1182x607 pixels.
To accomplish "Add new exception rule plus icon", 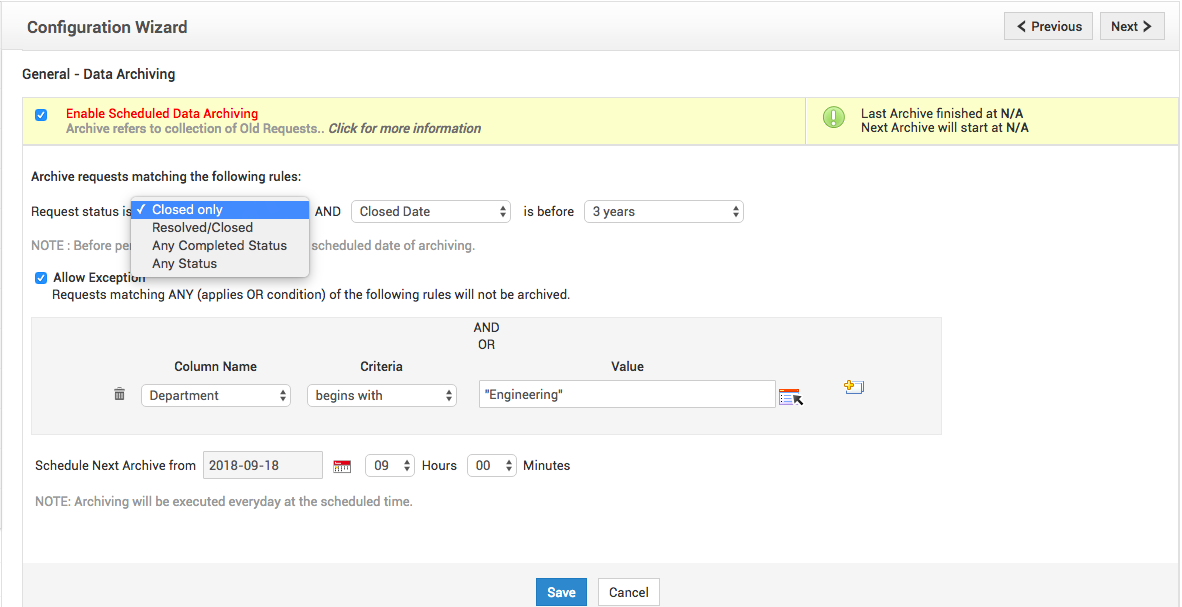I will coord(853,387).
